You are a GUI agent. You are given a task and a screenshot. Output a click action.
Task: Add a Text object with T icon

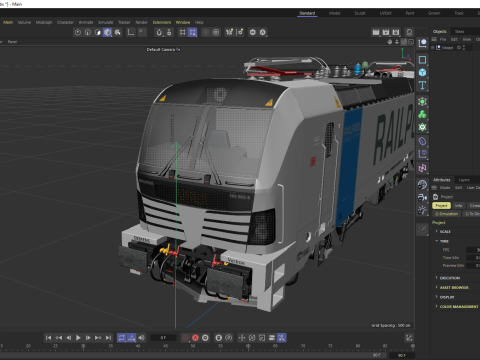click(422, 85)
